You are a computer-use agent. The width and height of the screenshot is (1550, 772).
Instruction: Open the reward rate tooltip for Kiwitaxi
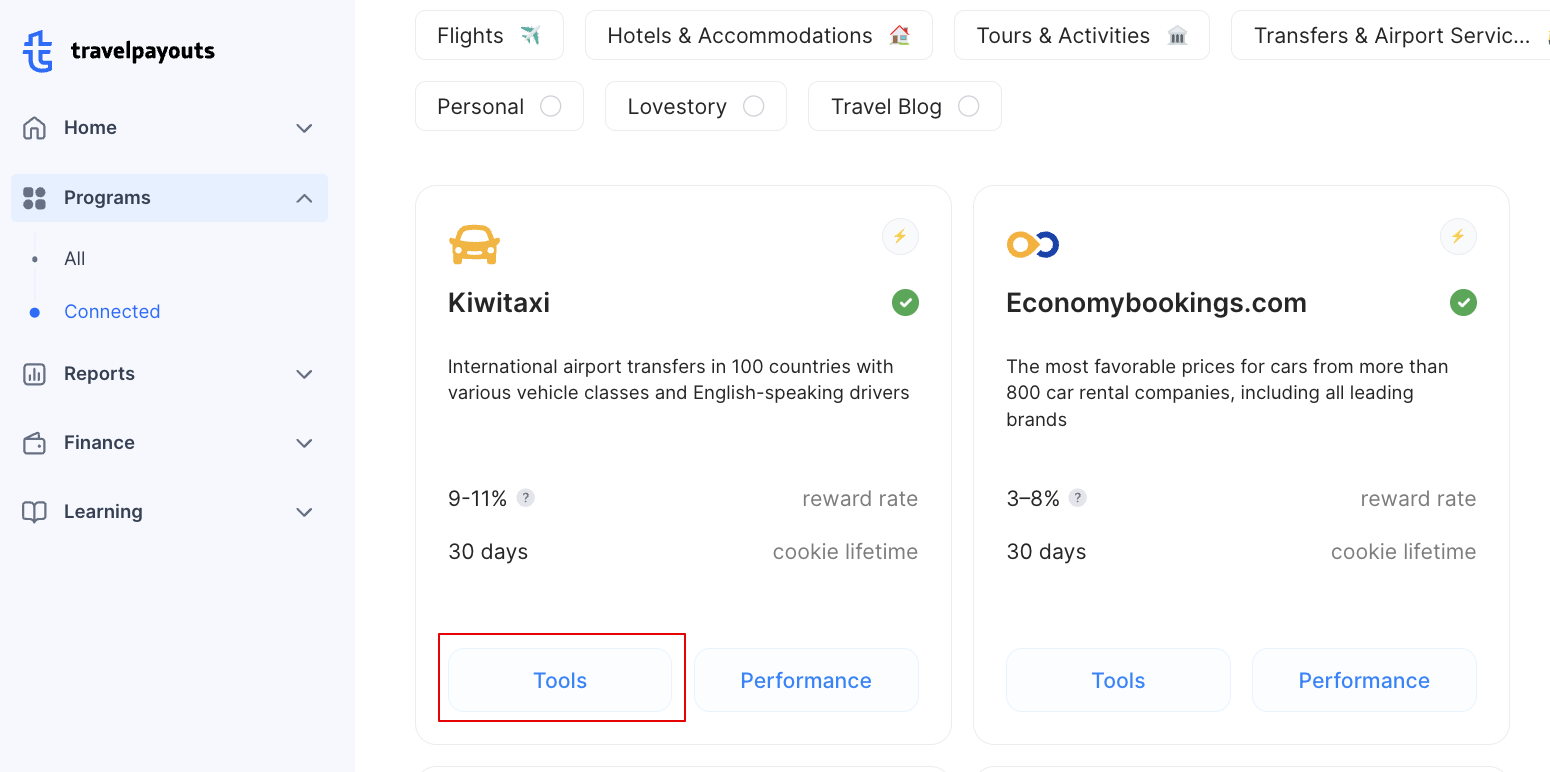coord(526,497)
